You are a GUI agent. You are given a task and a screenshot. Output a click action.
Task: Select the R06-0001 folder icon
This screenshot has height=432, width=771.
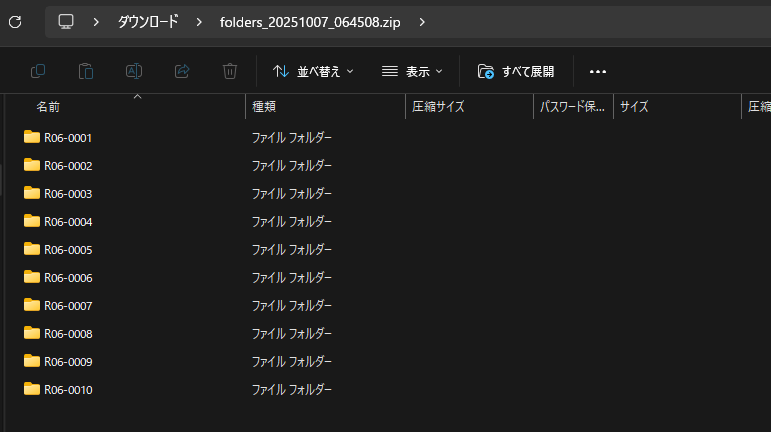[32, 137]
